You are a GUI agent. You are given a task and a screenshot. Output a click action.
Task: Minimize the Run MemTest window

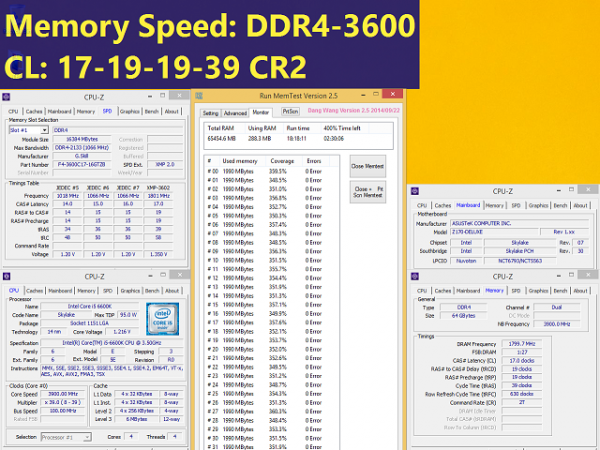click(363, 95)
